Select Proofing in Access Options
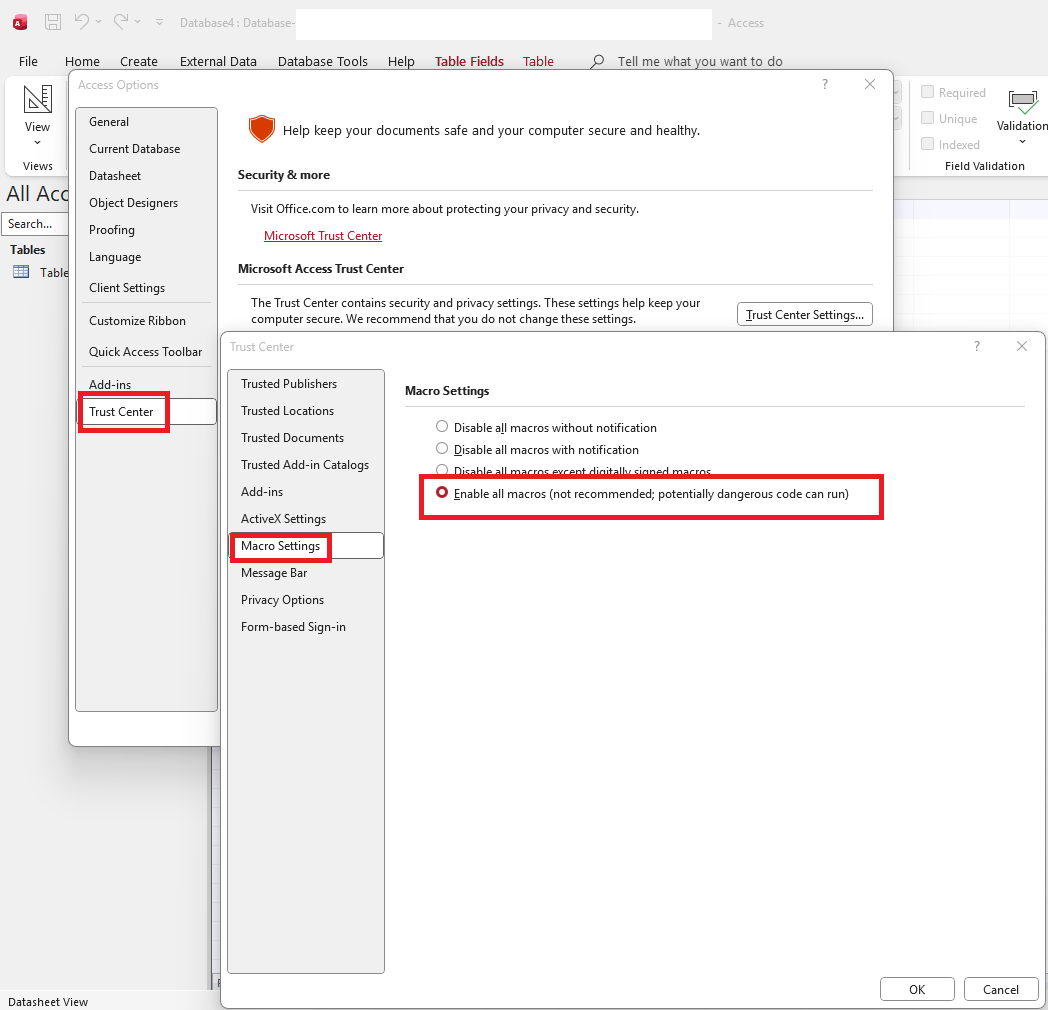1048x1010 pixels. click(146, 230)
